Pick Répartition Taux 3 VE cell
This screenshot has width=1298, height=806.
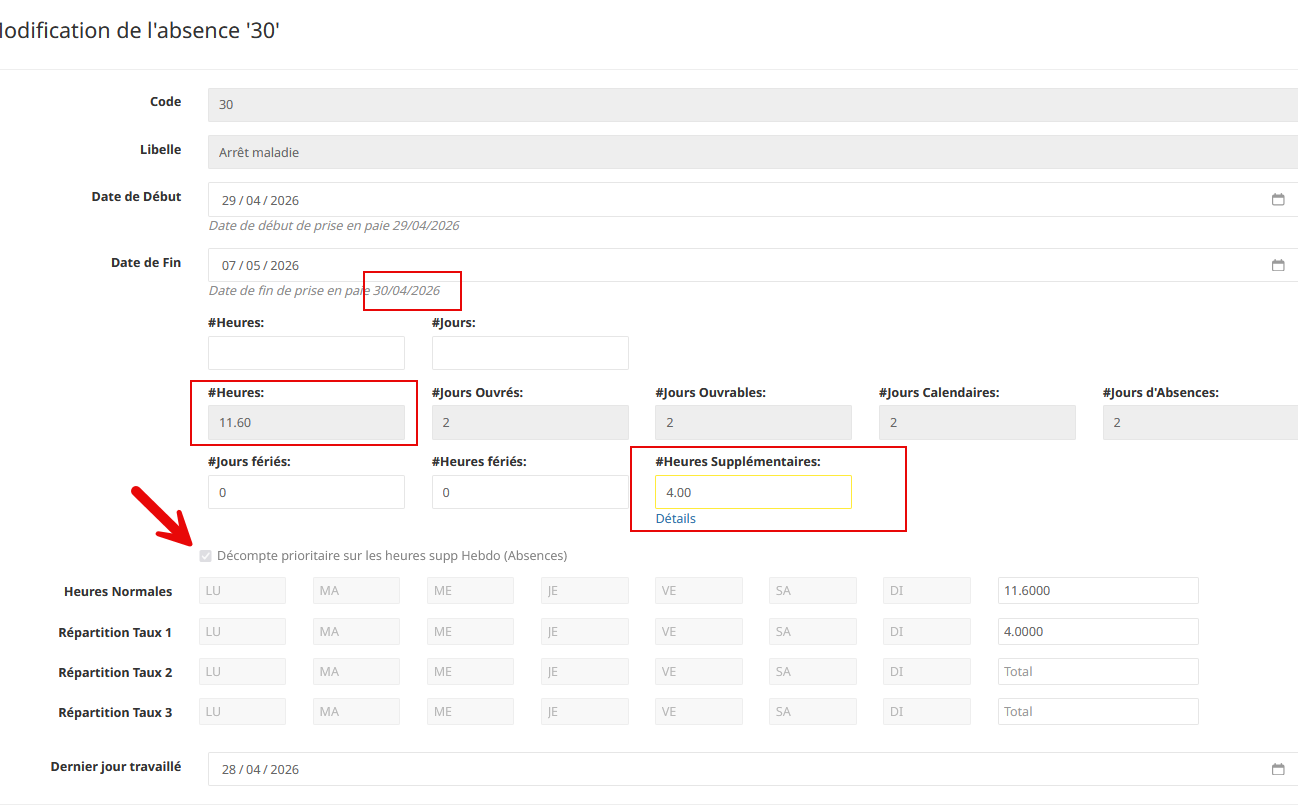[699, 712]
